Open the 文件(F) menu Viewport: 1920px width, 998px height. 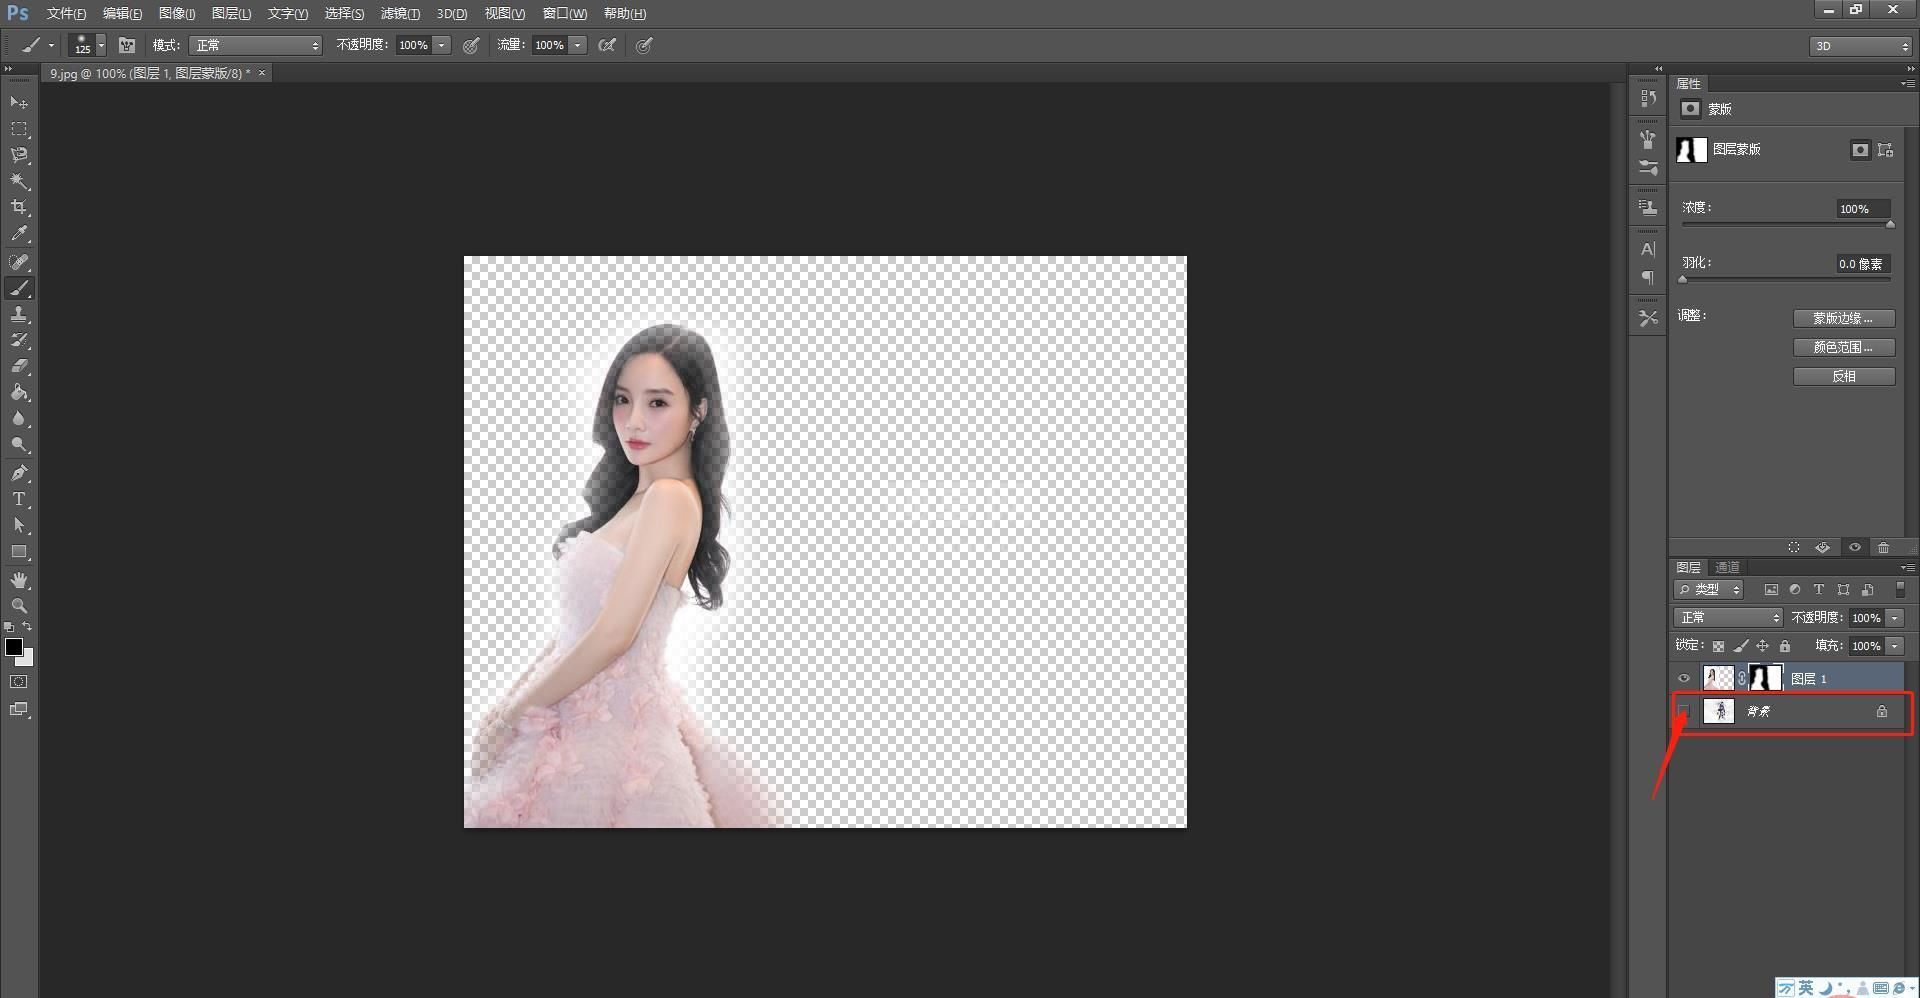tap(66, 13)
